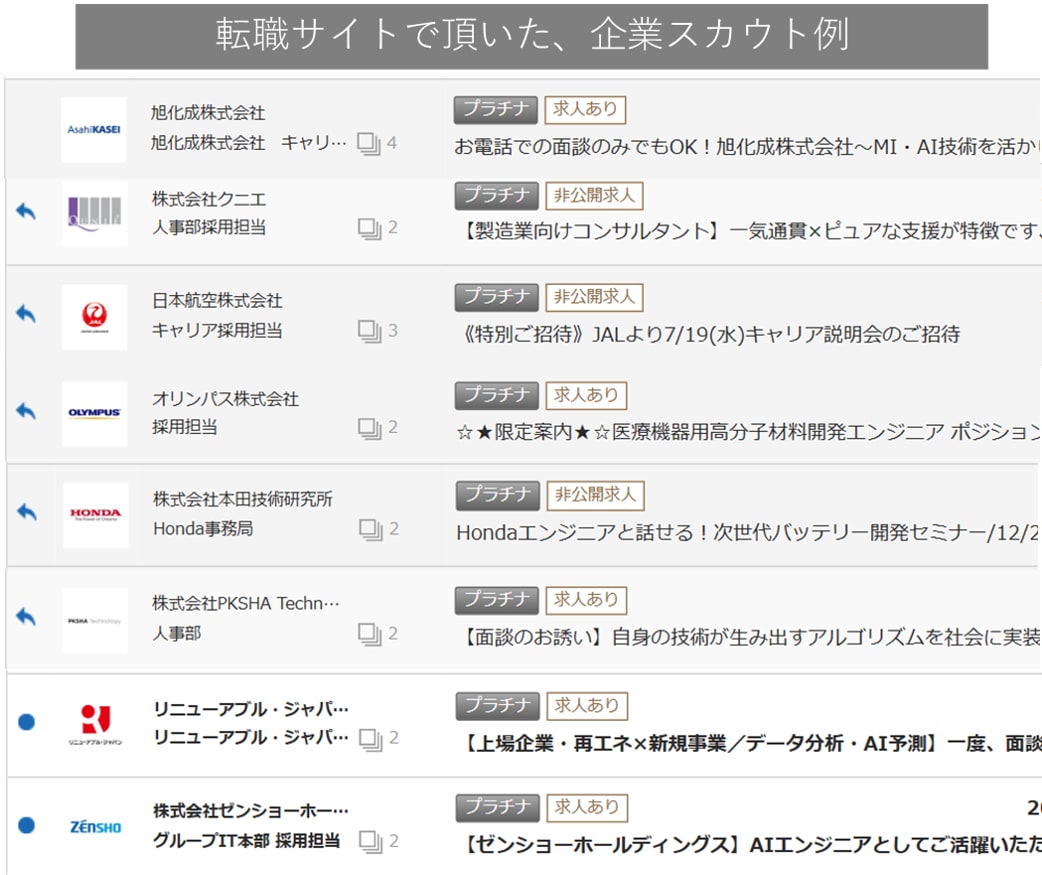Click the replied arrow icon for 日本航空株式会社

click(26, 313)
